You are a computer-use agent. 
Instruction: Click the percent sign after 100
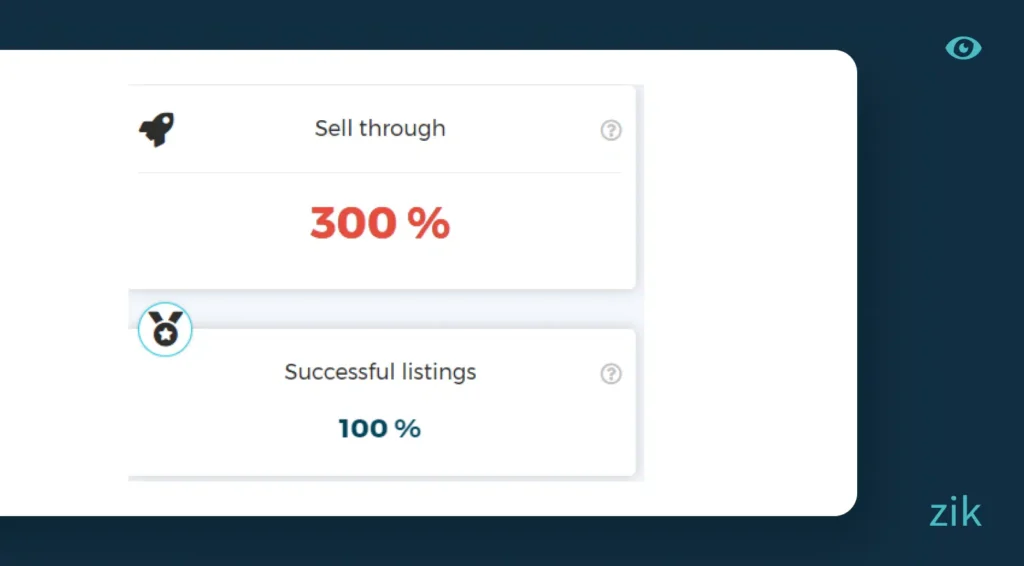(x=407, y=429)
